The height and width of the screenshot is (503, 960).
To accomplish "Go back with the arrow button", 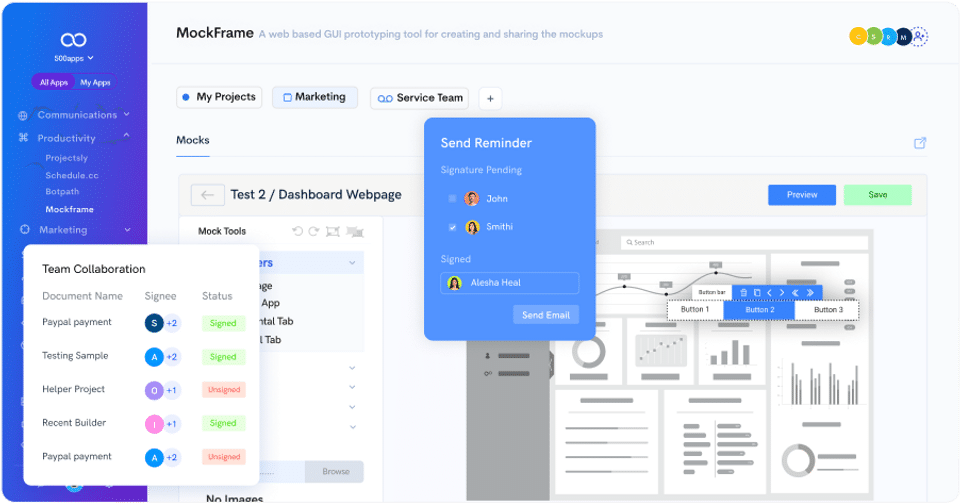I will click(207, 195).
